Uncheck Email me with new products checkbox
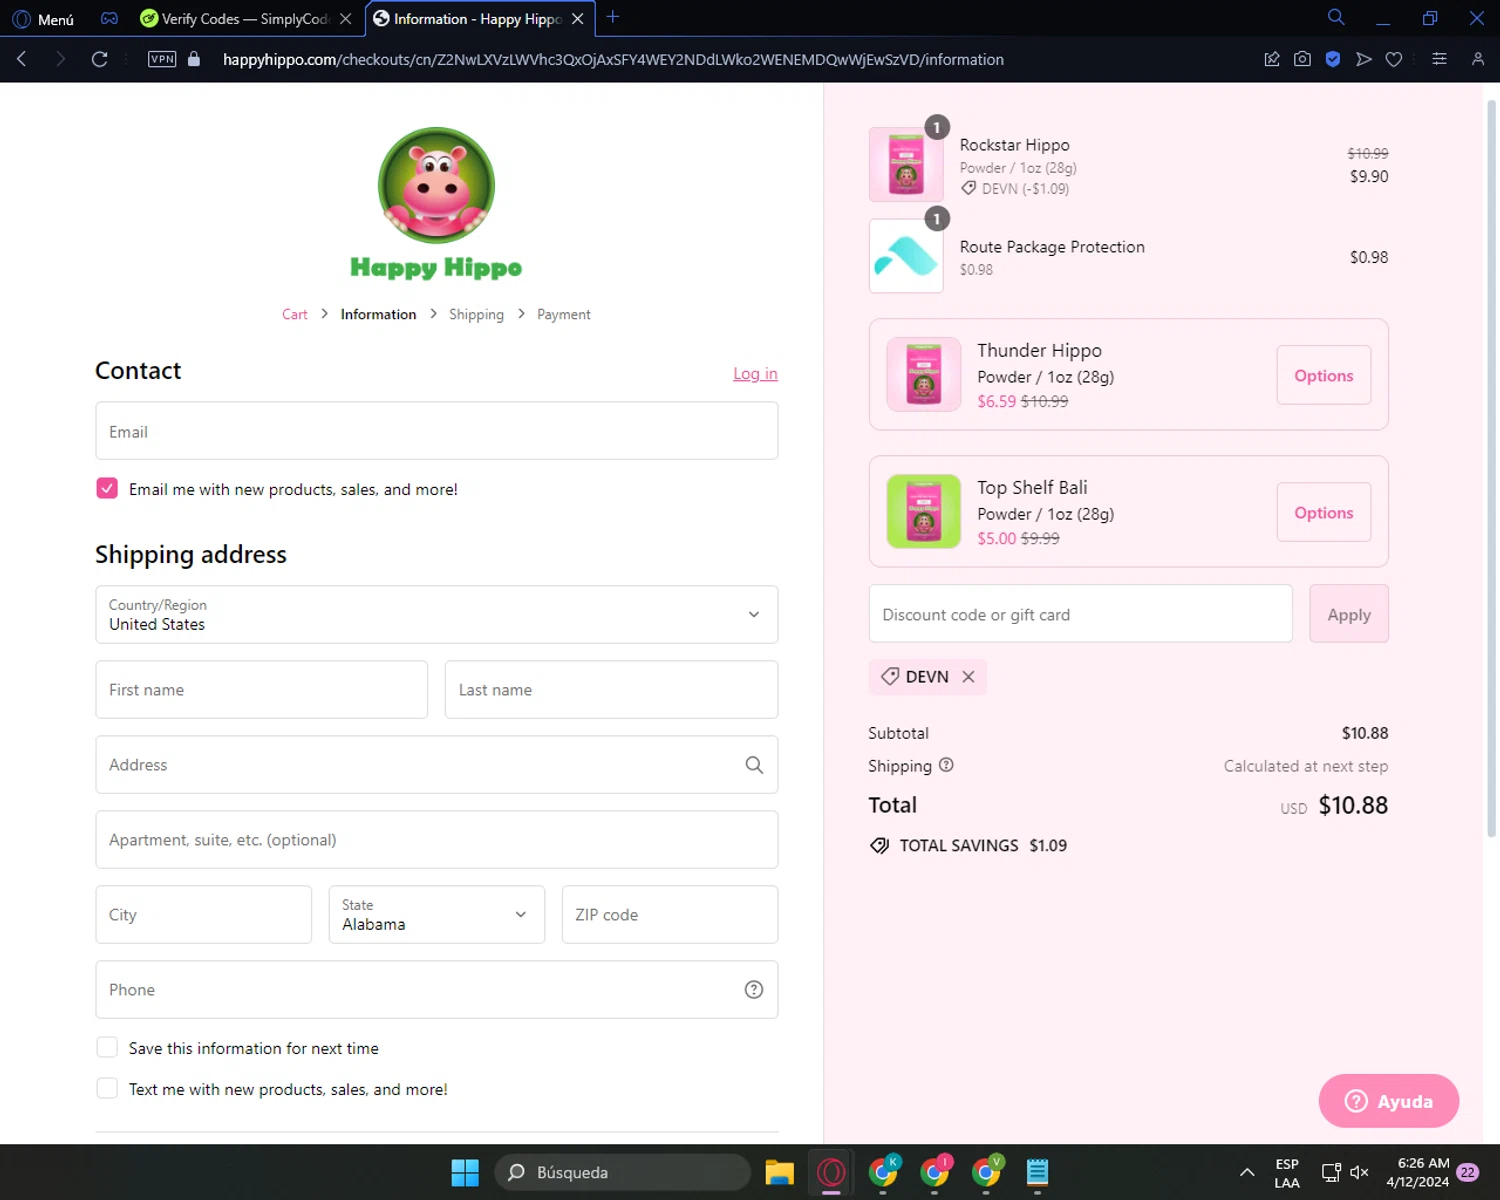Screen dimensions: 1500x1200 pos(107,488)
